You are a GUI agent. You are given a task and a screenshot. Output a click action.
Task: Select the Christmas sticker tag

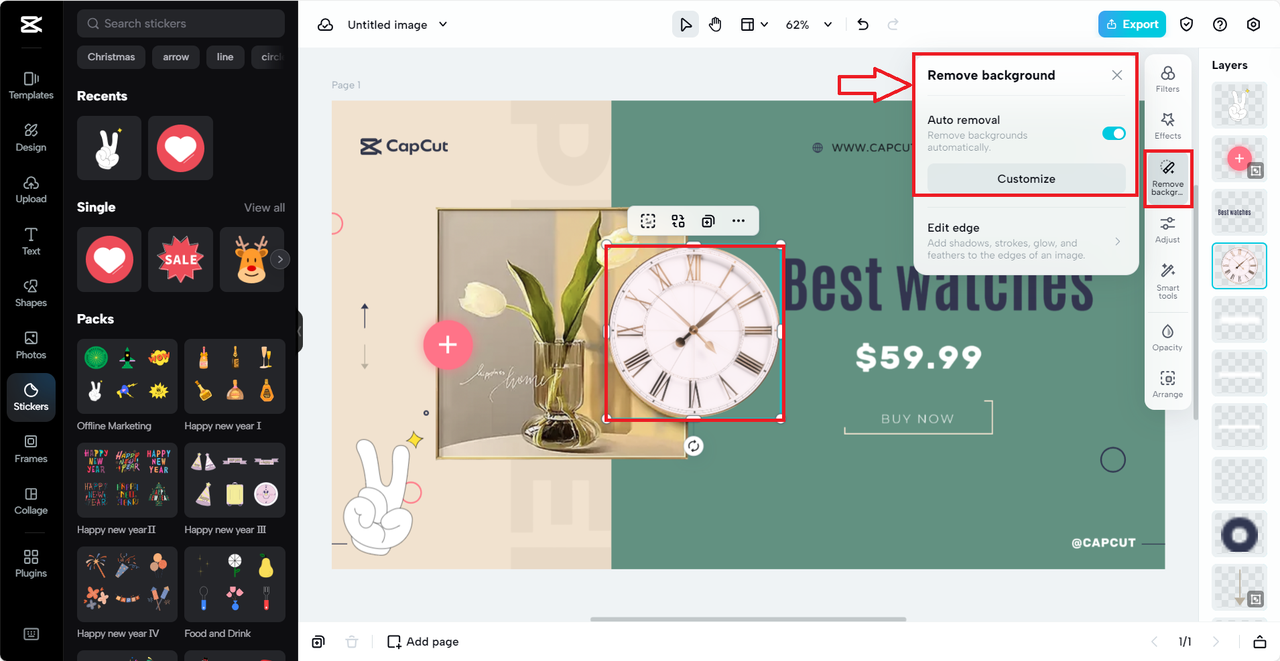(x=111, y=57)
